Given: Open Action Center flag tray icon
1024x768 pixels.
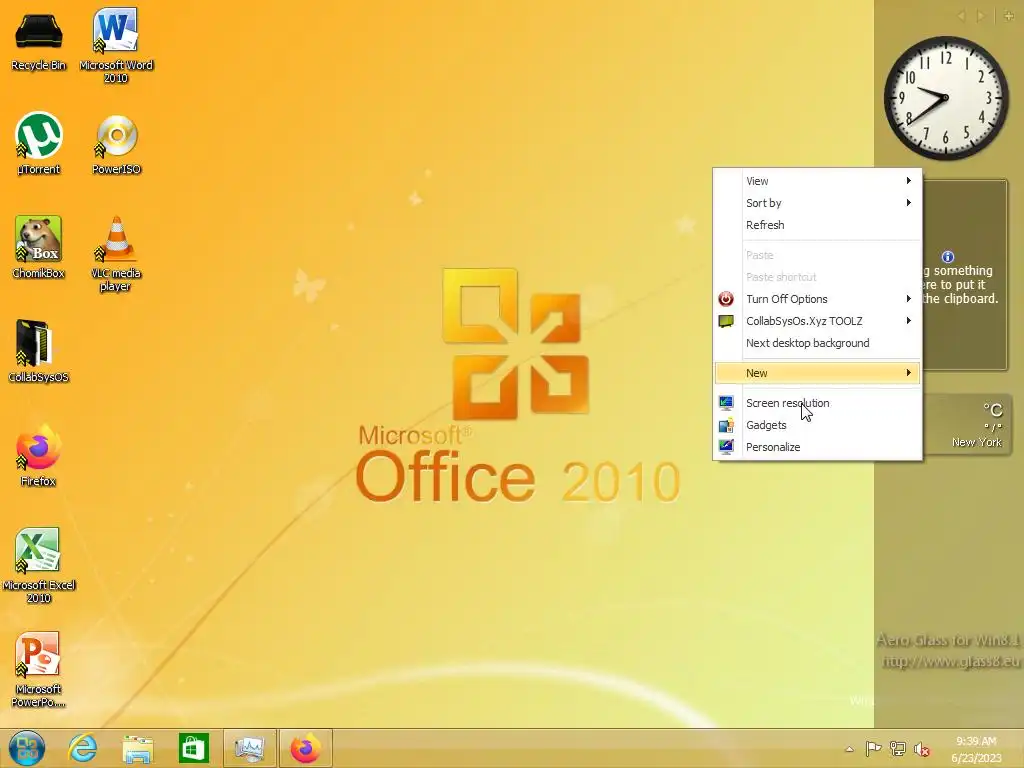Looking at the screenshot, I should (x=873, y=748).
